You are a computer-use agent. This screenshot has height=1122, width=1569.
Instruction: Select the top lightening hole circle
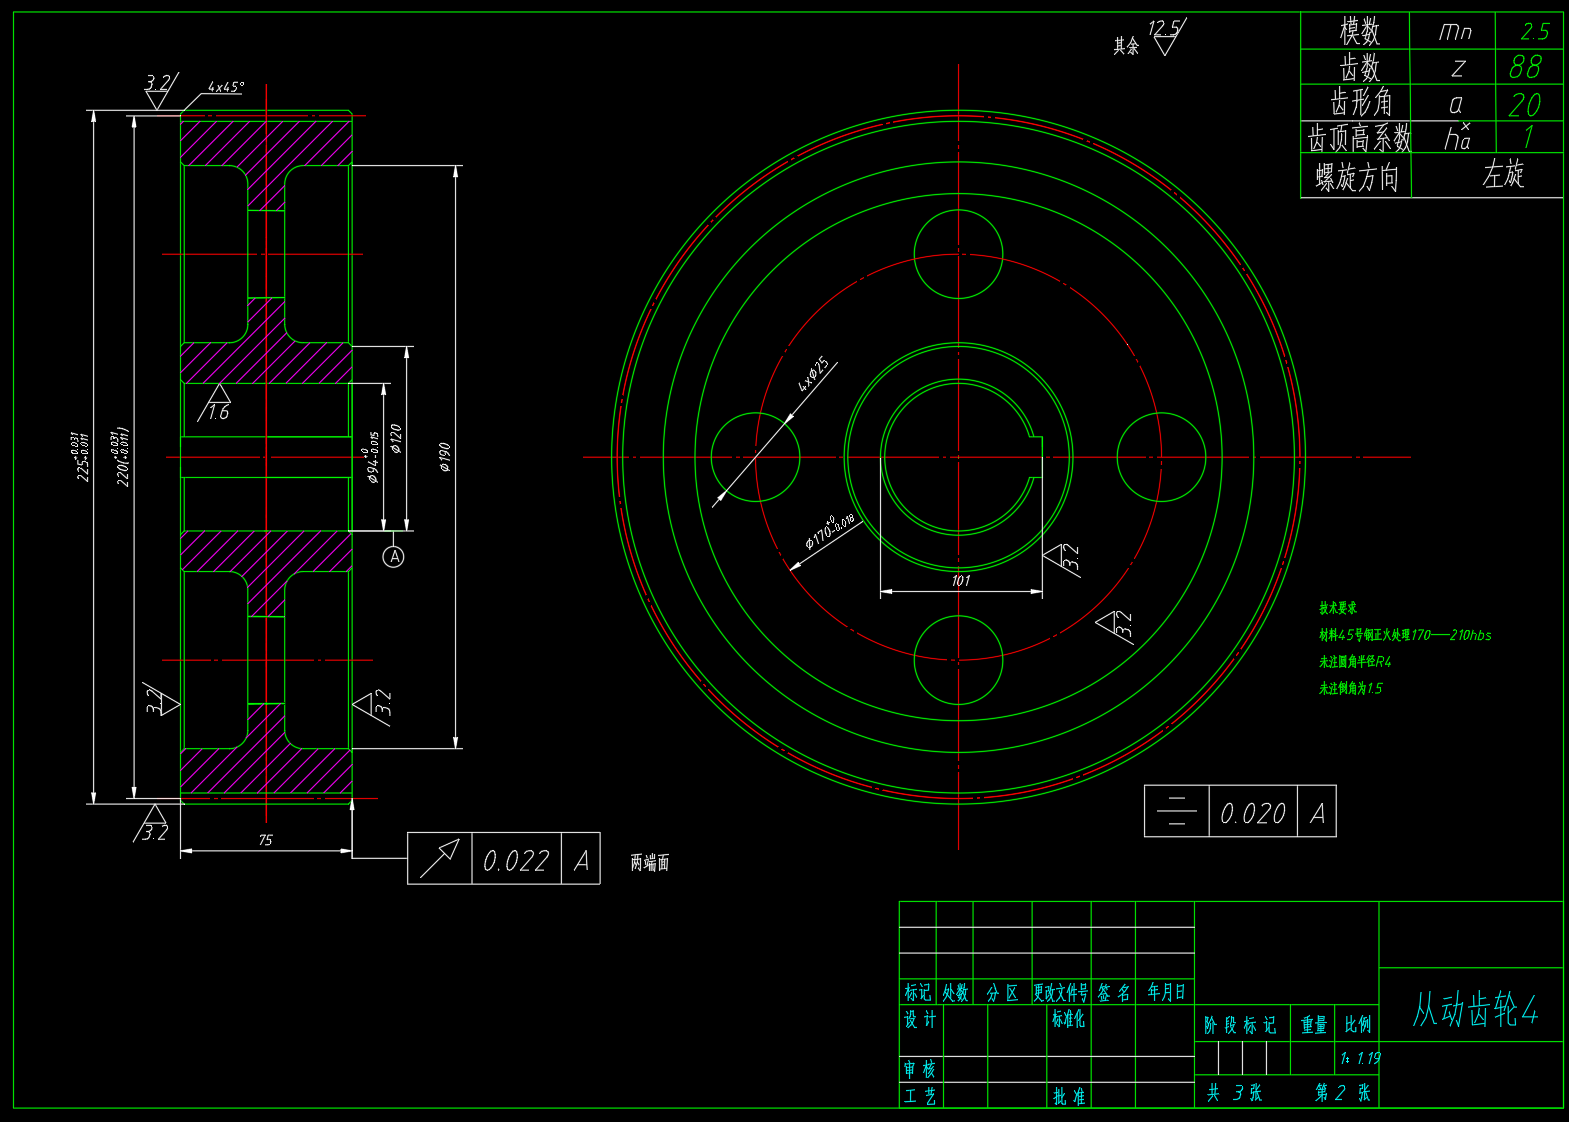click(x=958, y=254)
